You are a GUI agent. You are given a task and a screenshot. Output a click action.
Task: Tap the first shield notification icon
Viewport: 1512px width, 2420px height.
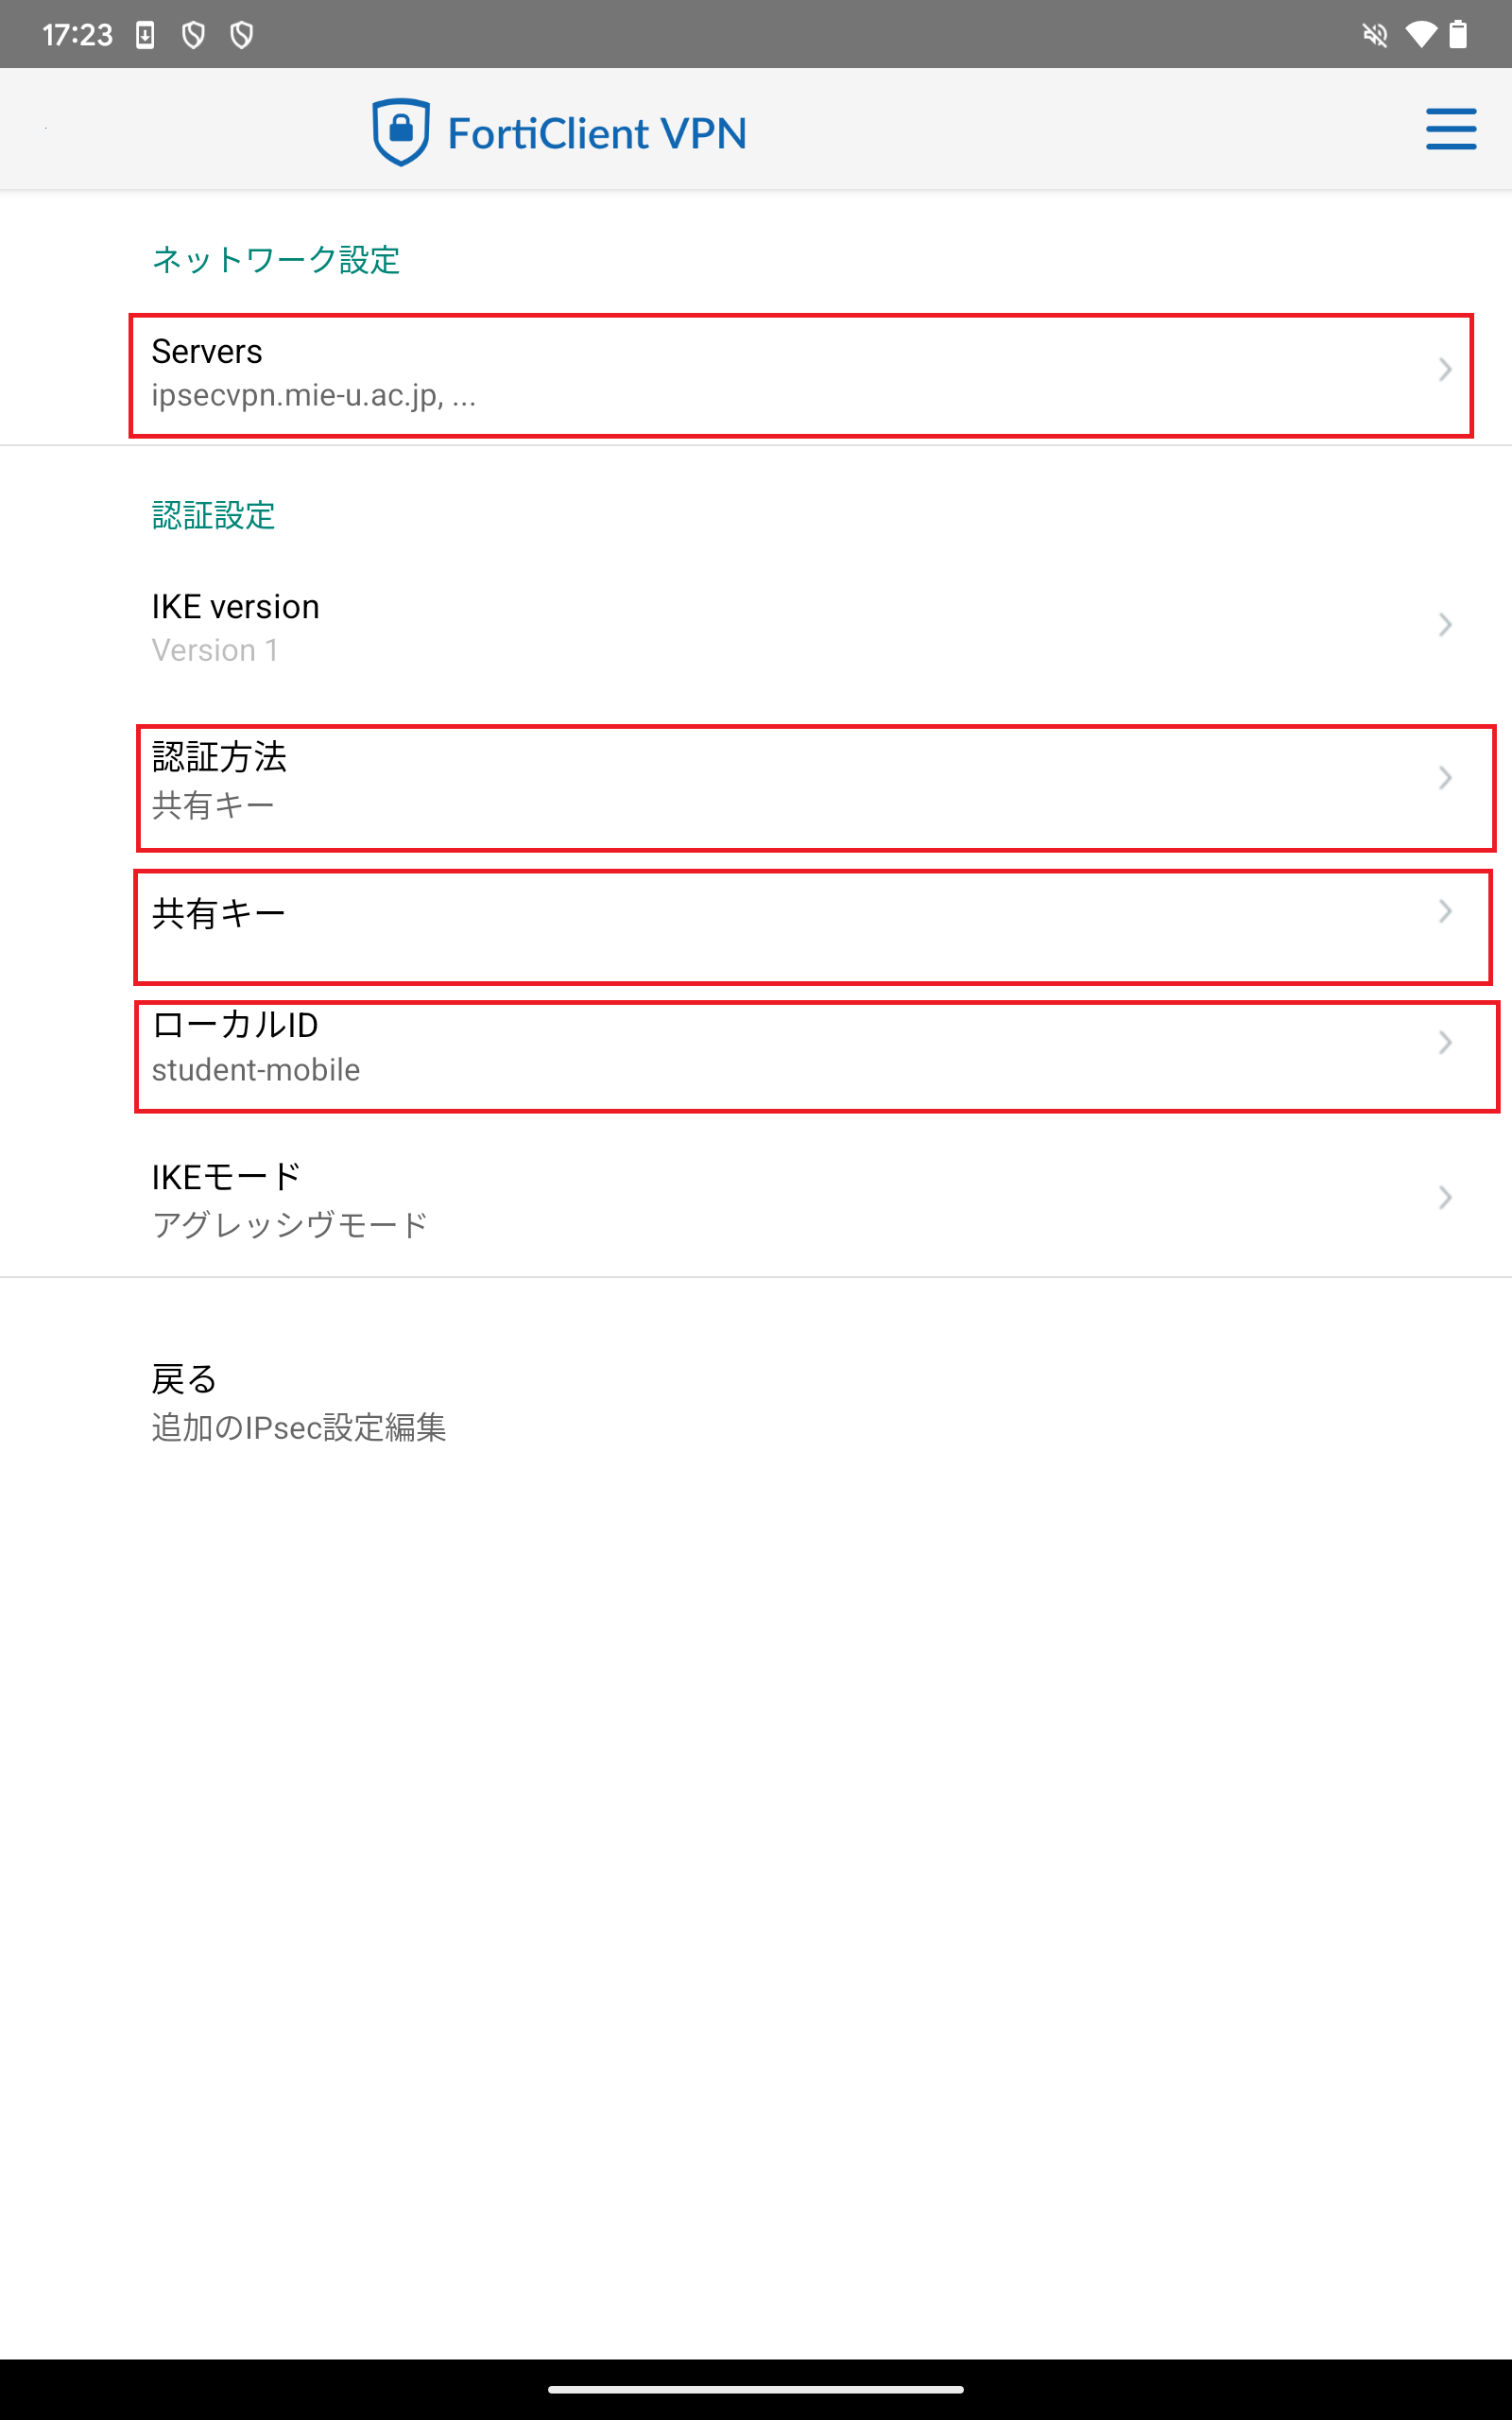click(193, 35)
